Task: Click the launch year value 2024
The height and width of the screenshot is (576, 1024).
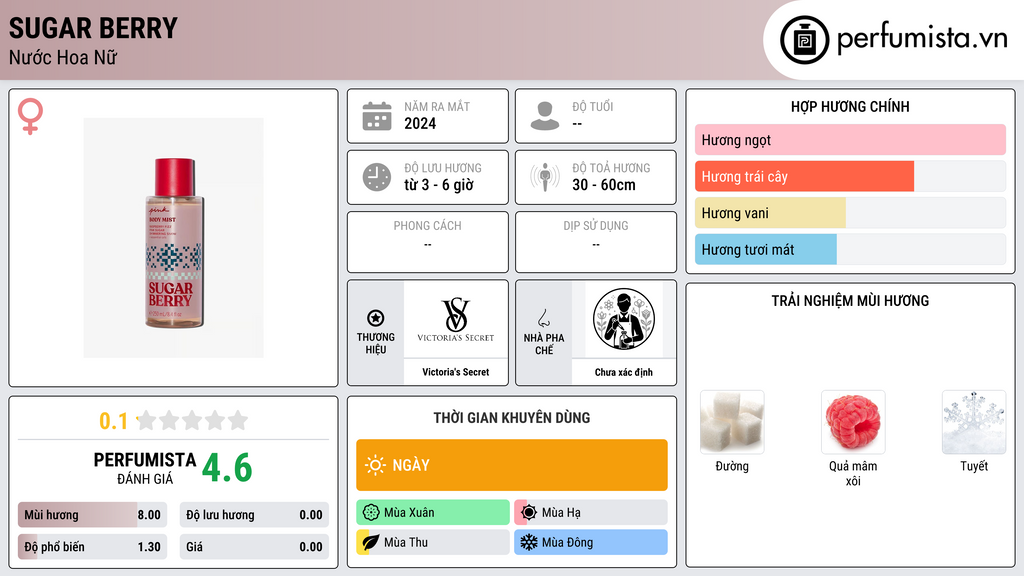Action: coord(420,123)
